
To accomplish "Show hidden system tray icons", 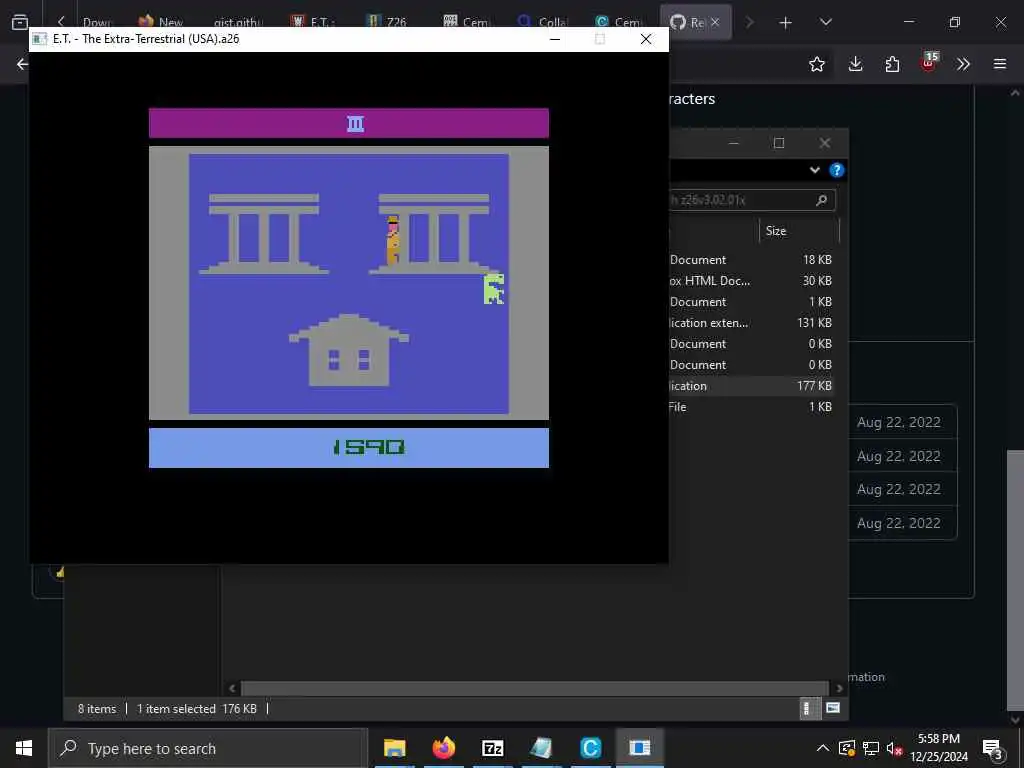I will coord(823,748).
